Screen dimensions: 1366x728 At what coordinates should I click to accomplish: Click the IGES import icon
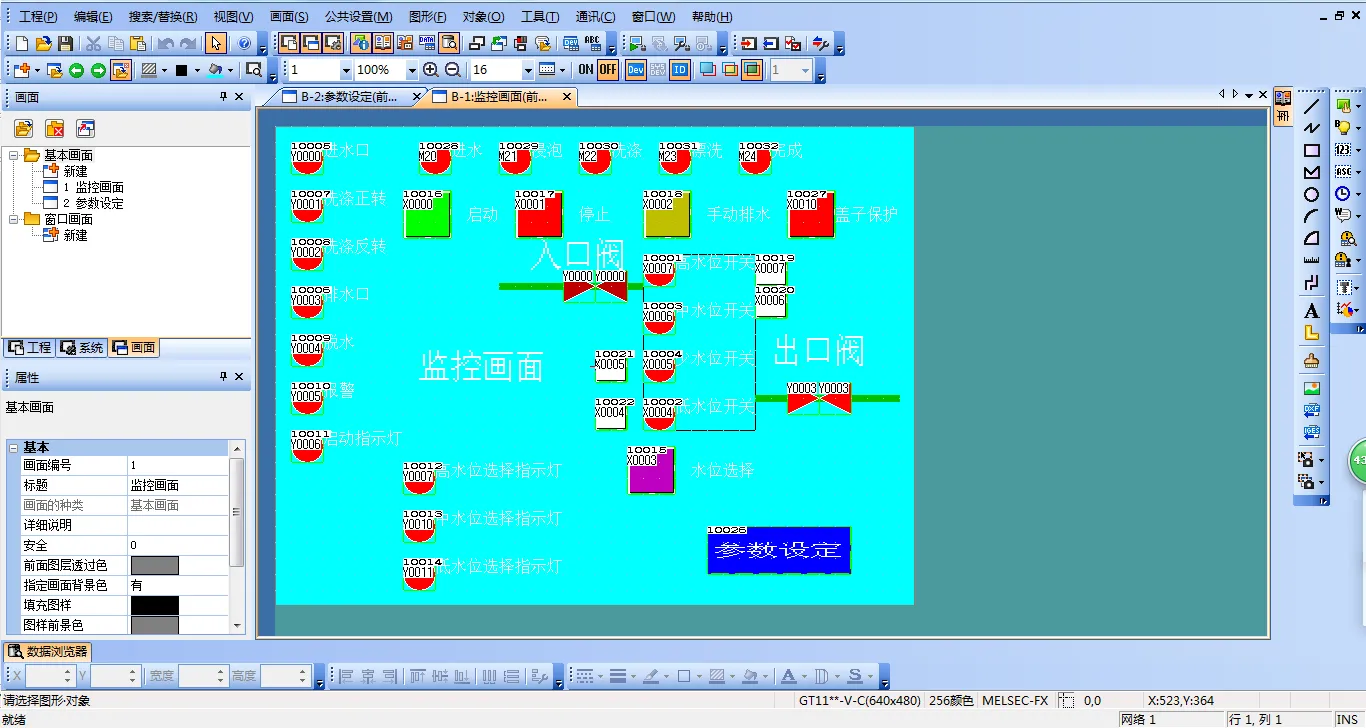[1312, 432]
